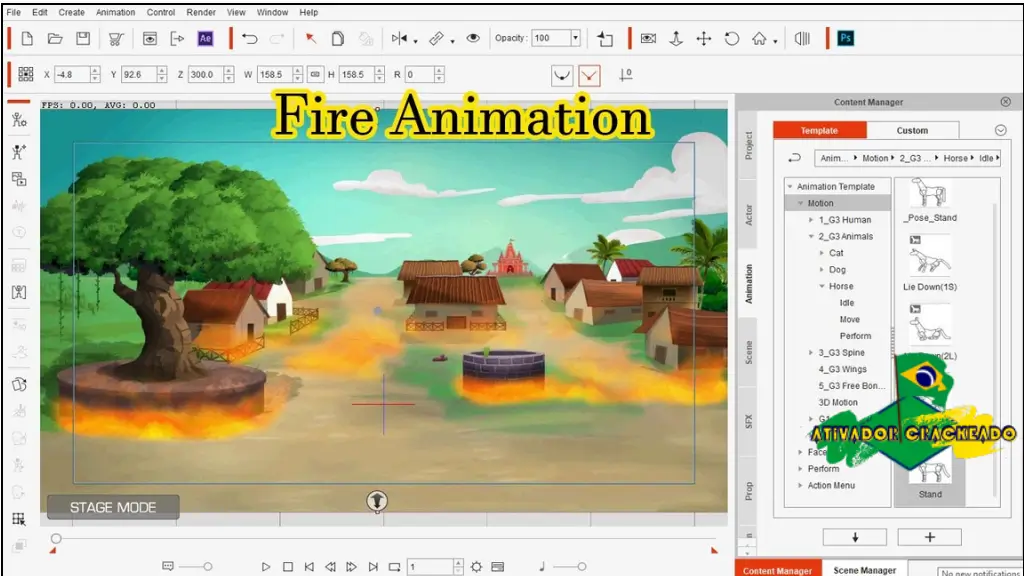Open the Scene Manager tab
This screenshot has width=1024, height=576.
pos(865,569)
